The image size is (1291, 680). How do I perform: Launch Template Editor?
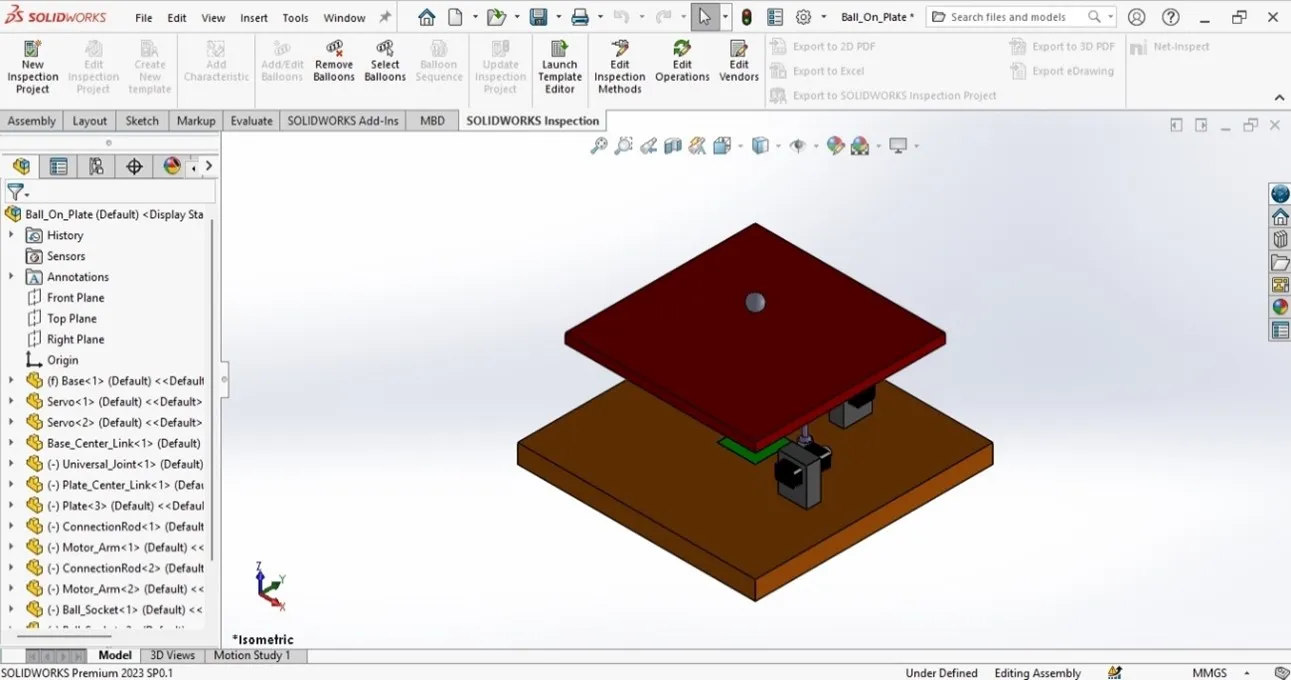(560, 67)
